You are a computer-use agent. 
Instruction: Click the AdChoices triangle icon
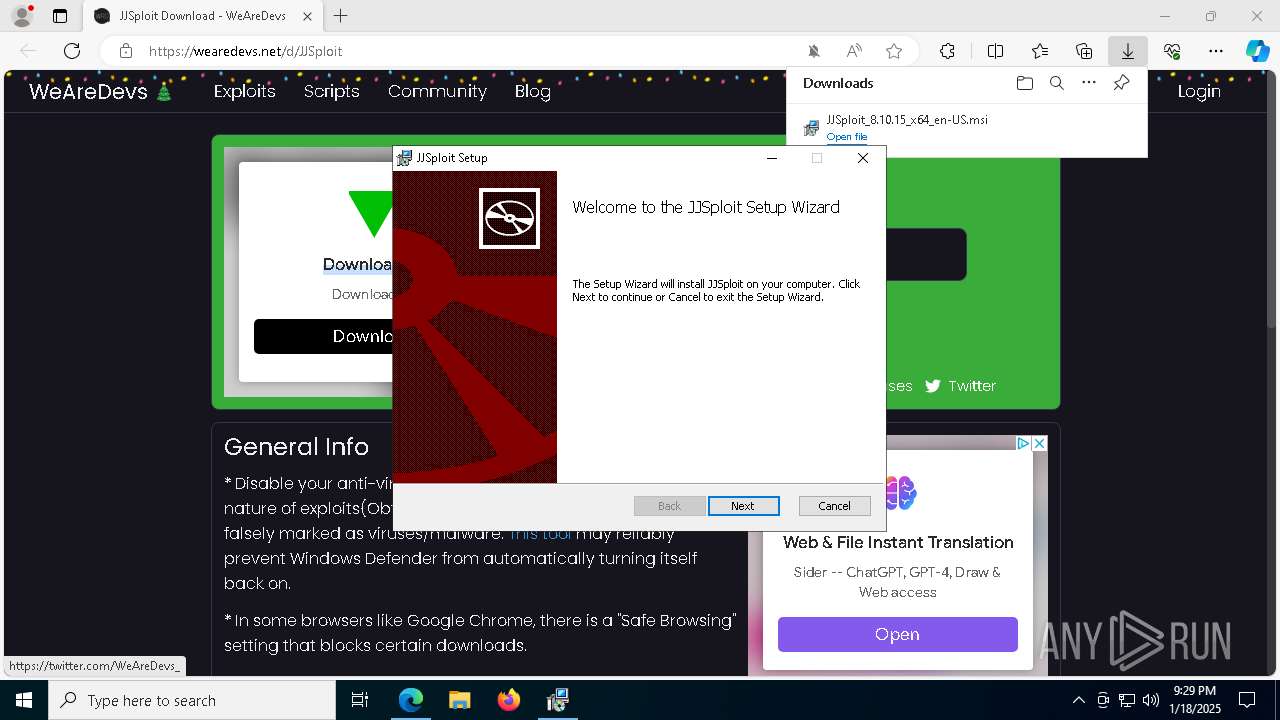[x=1024, y=443]
